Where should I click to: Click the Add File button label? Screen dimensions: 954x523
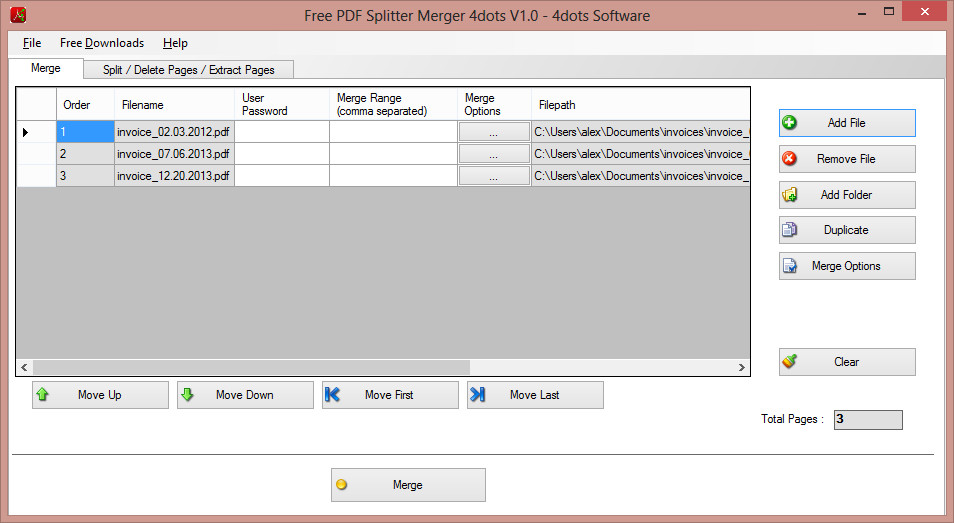846,123
